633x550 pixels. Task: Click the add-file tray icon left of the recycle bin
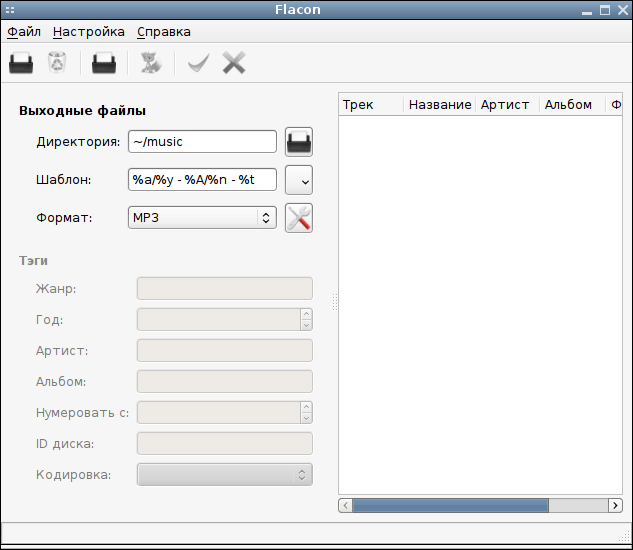point(21,63)
